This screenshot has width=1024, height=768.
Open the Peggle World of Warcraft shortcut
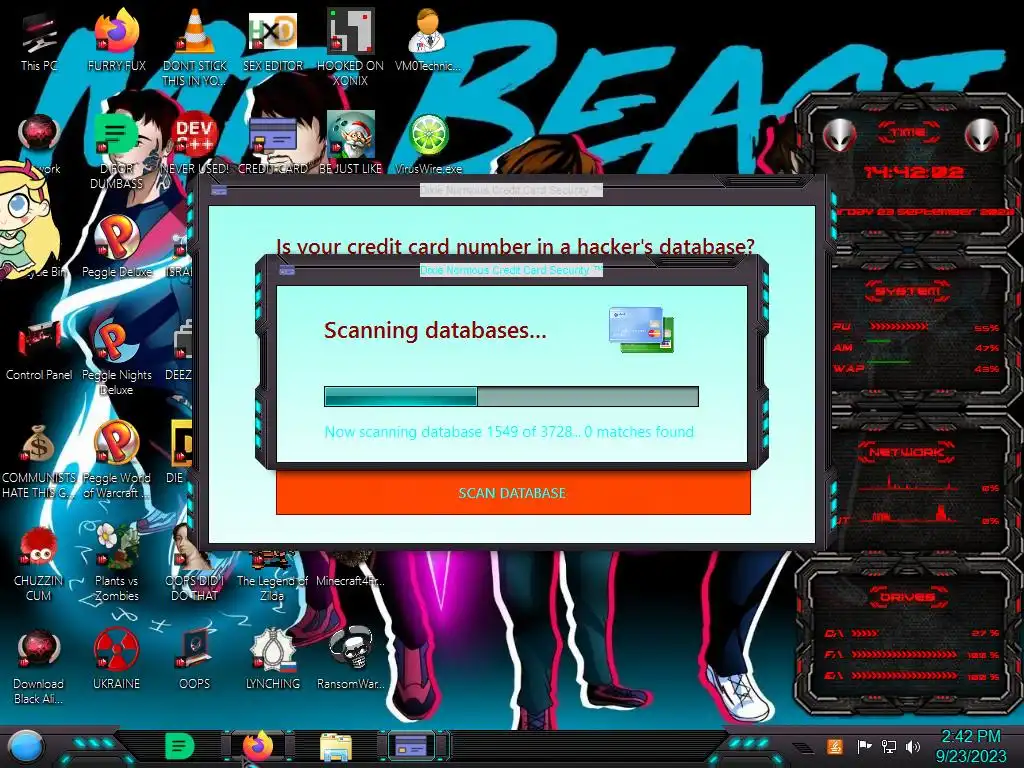coord(116,460)
